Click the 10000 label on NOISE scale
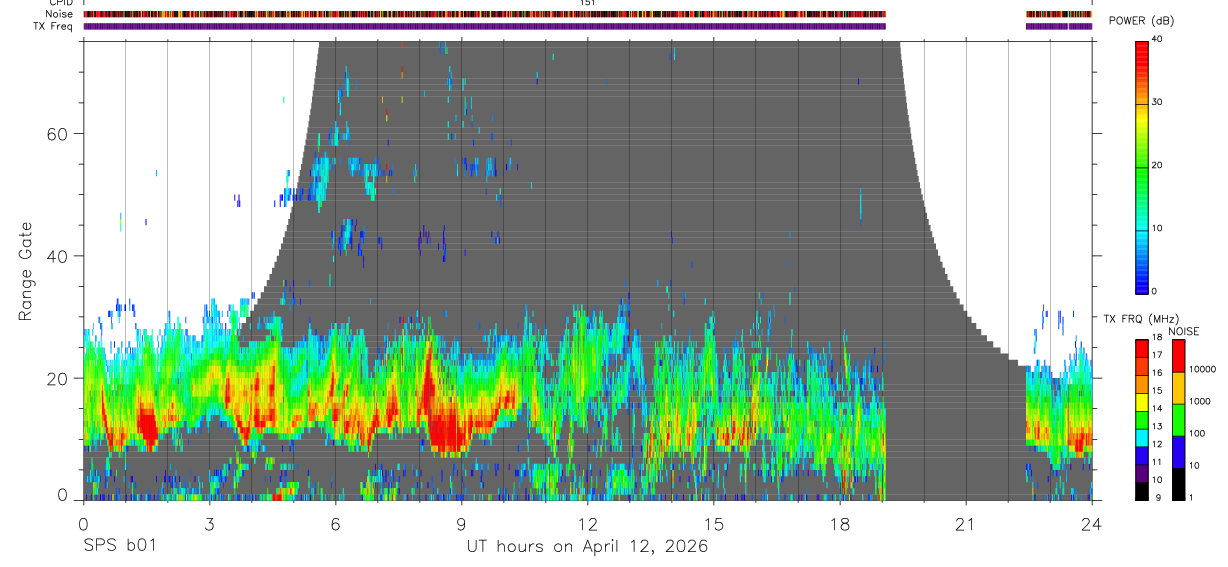1228x567 pixels. [x=1204, y=369]
